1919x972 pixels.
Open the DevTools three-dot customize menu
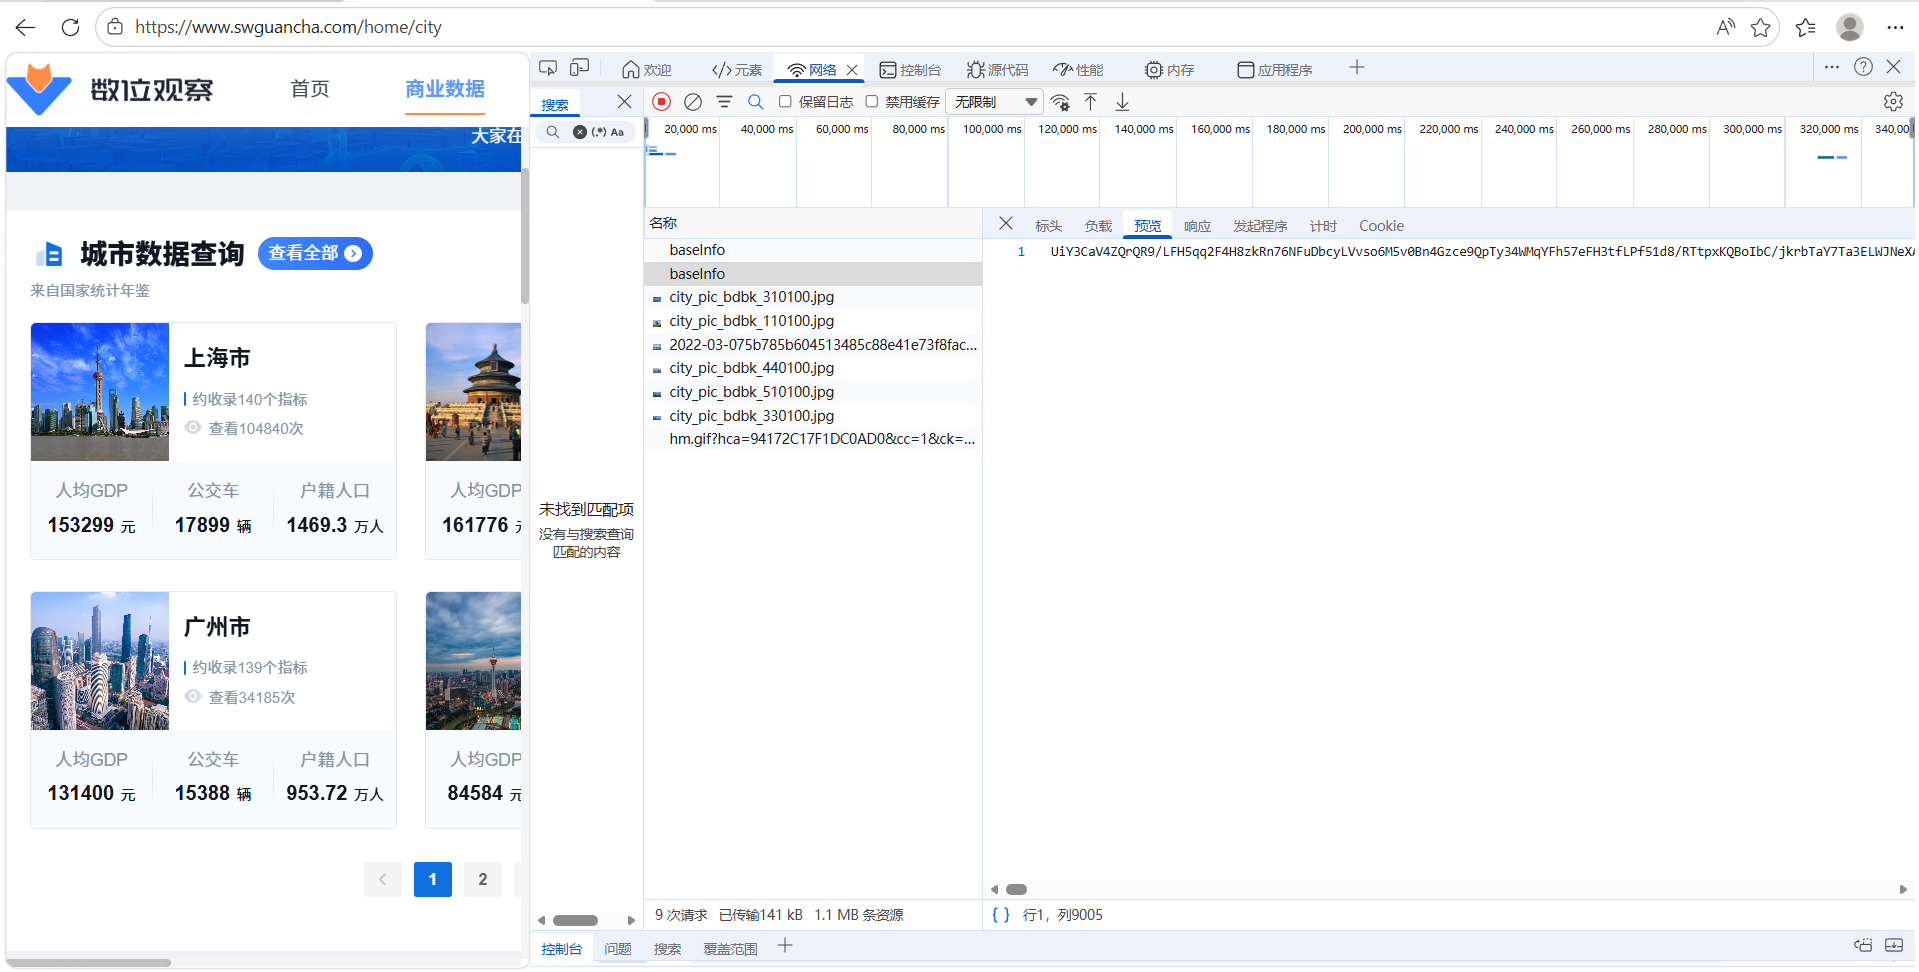click(1831, 67)
